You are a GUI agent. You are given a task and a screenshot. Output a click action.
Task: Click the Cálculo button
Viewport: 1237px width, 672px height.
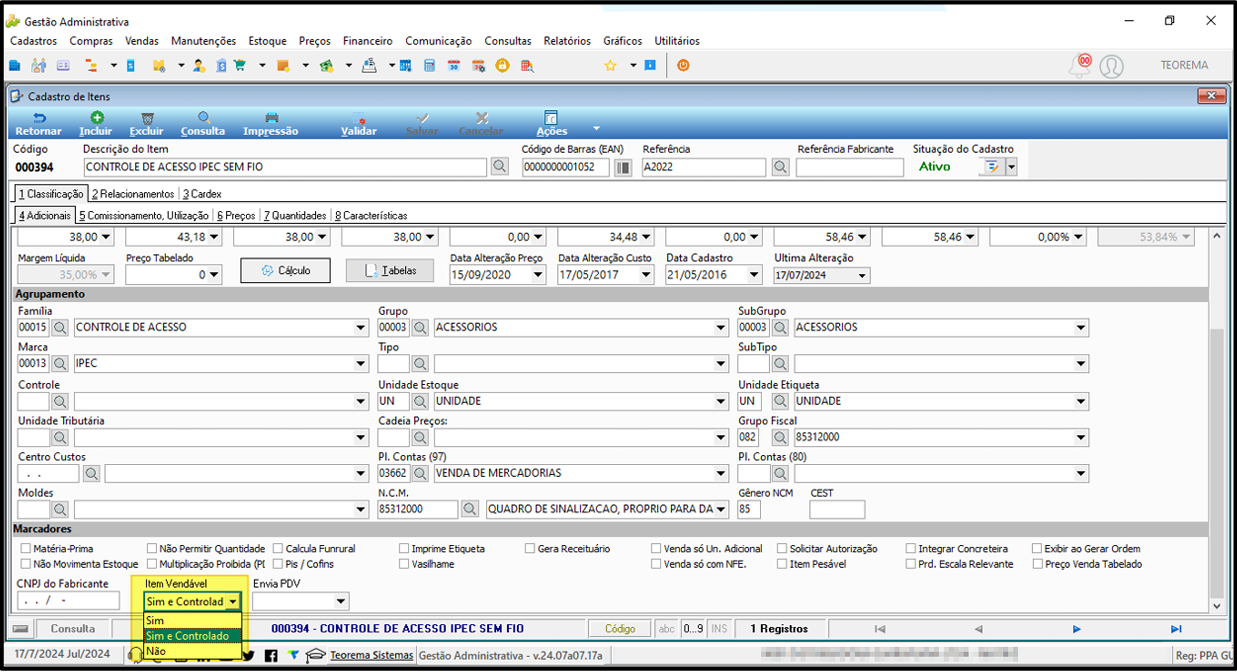285,271
